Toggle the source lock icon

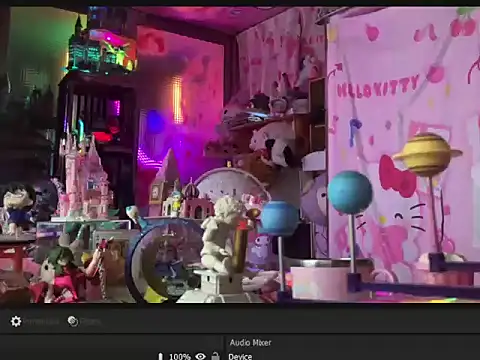tap(216, 356)
